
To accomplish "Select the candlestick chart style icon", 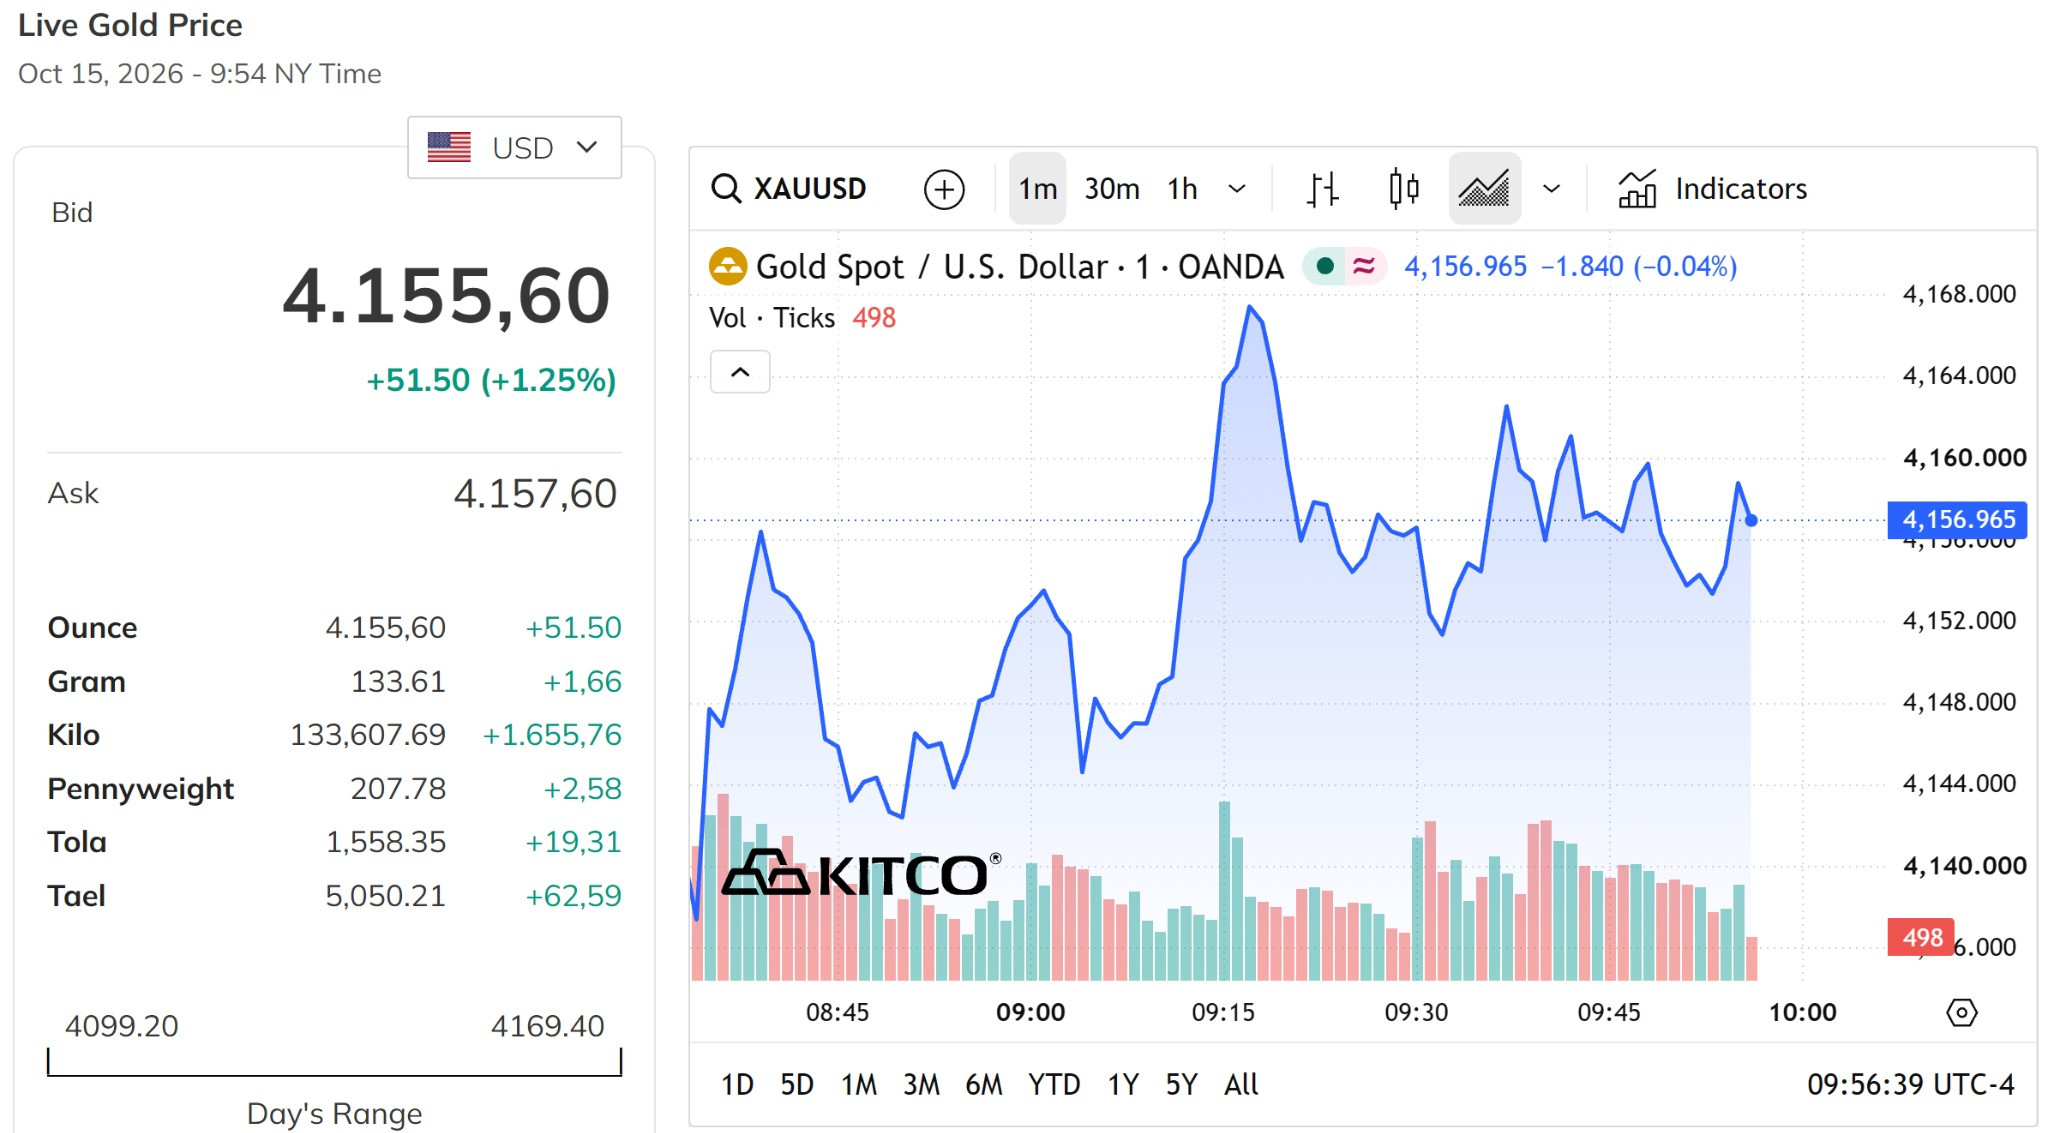I will click(x=1403, y=188).
